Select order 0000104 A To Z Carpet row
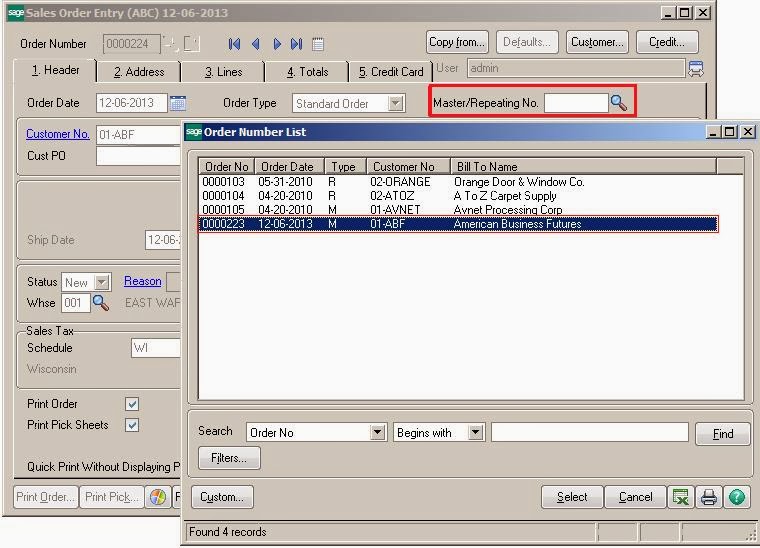Screen dimensions: 760x548 (x=458, y=196)
